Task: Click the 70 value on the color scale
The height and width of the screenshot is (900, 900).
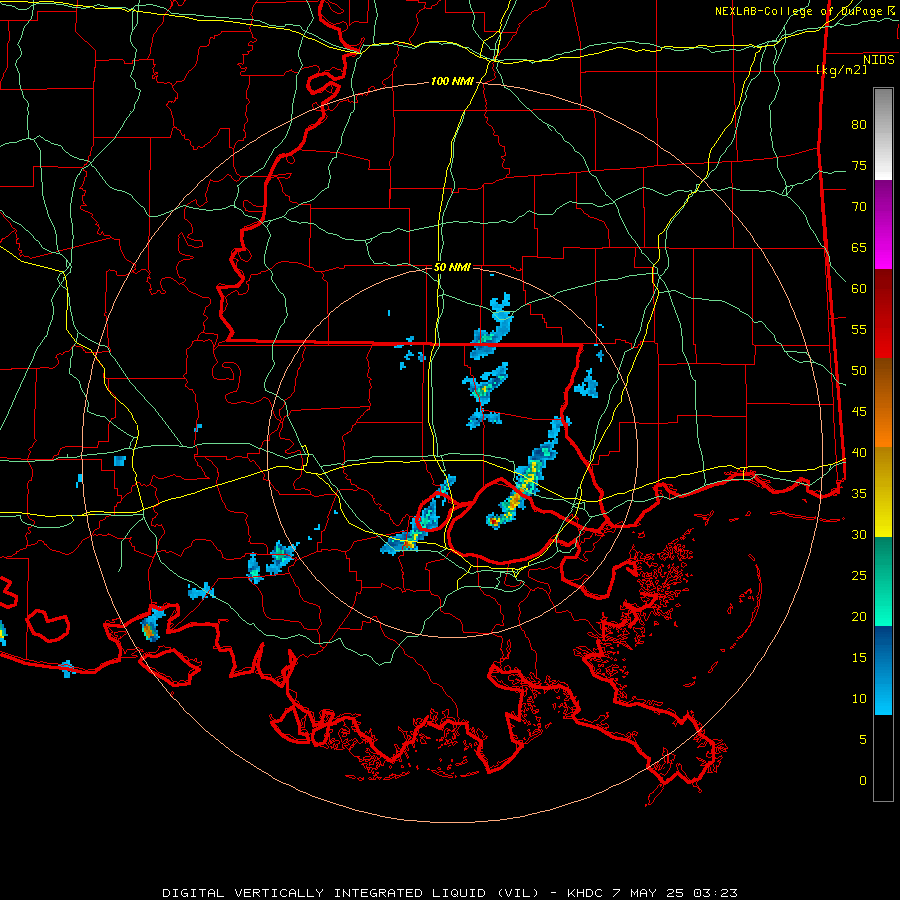Action: pos(859,207)
